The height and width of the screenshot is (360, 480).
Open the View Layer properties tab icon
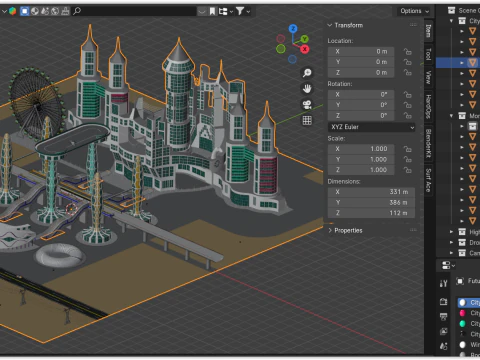pyautogui.click(x=443, y=331)
